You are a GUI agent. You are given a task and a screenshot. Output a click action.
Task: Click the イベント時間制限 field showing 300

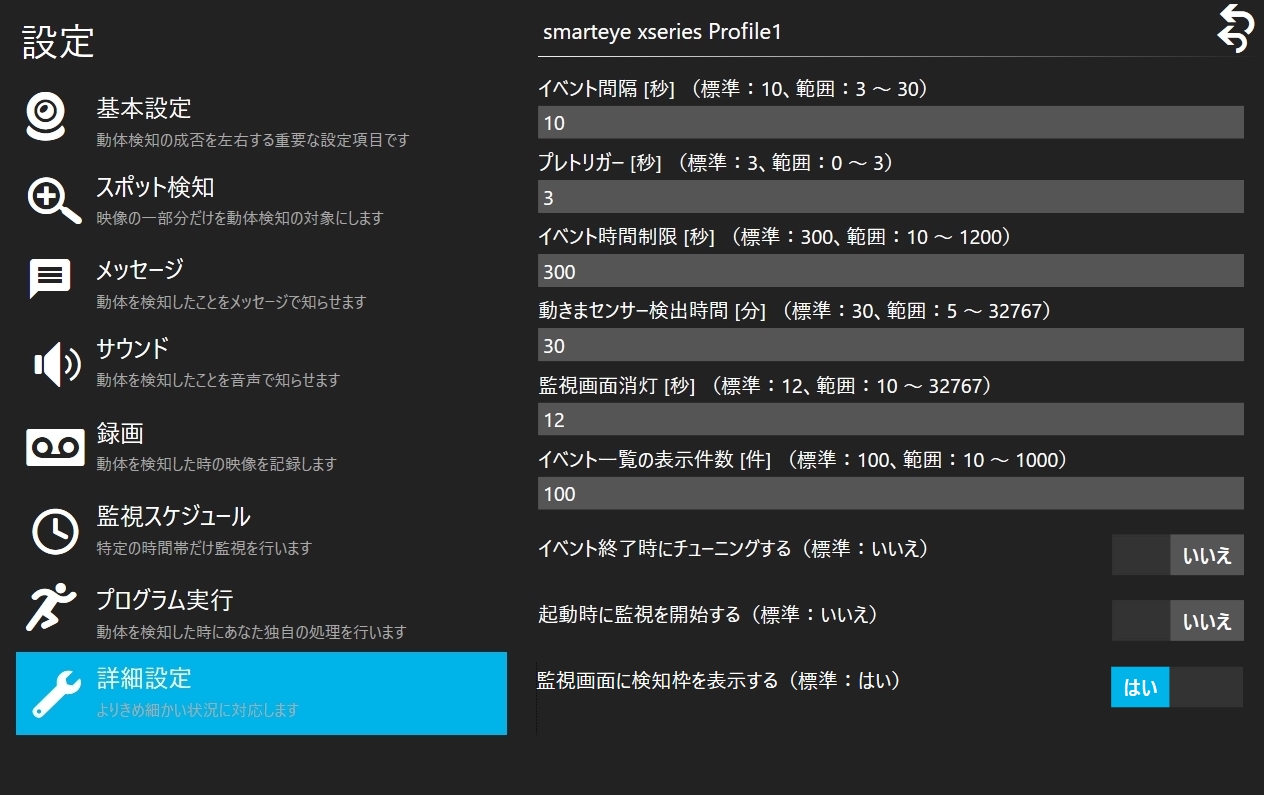(x=890, y=271)
